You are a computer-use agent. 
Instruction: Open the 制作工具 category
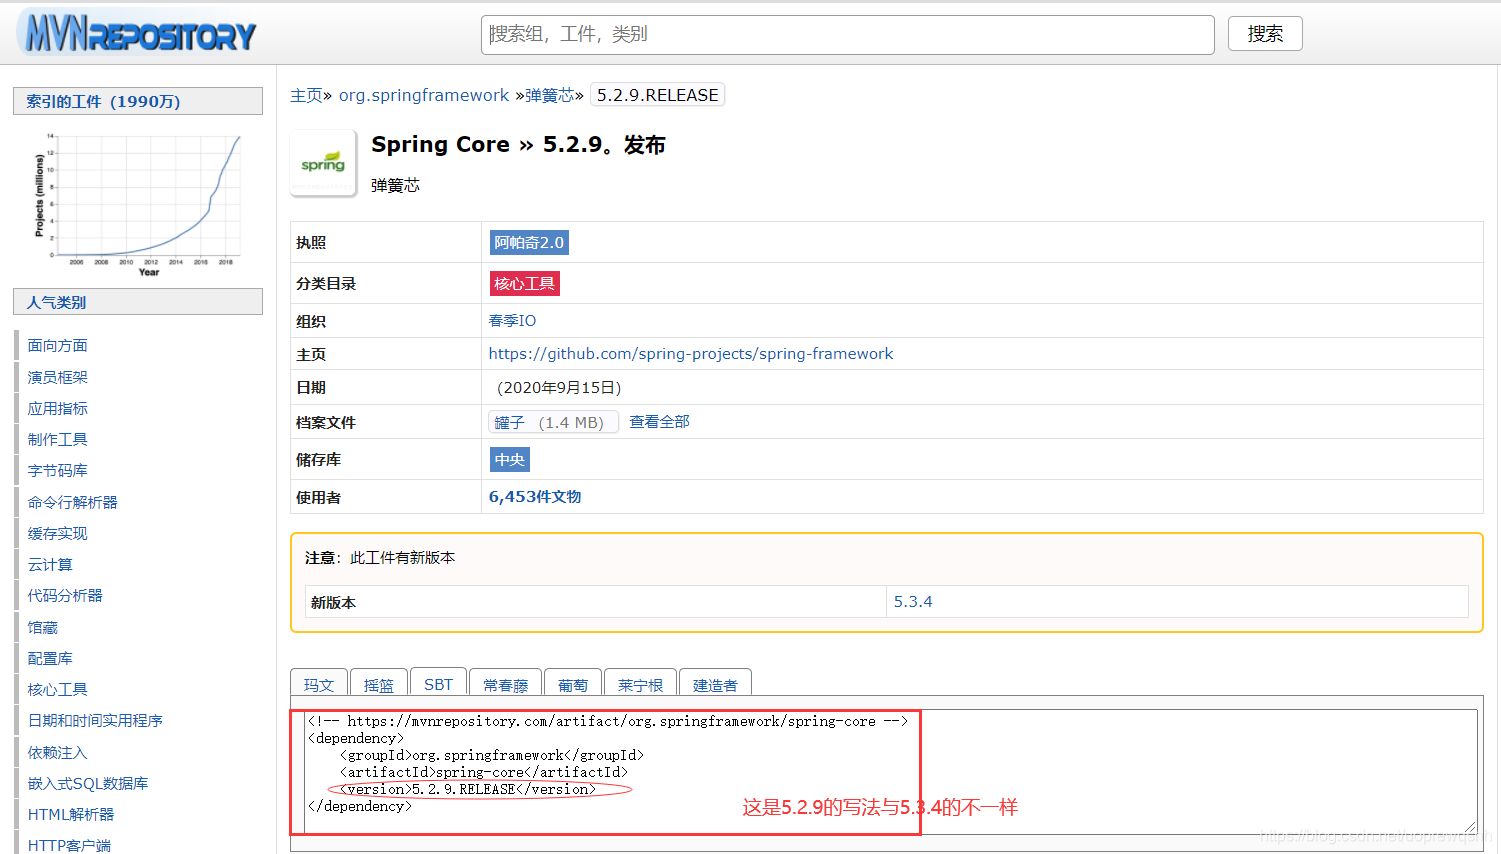point(58,439)
